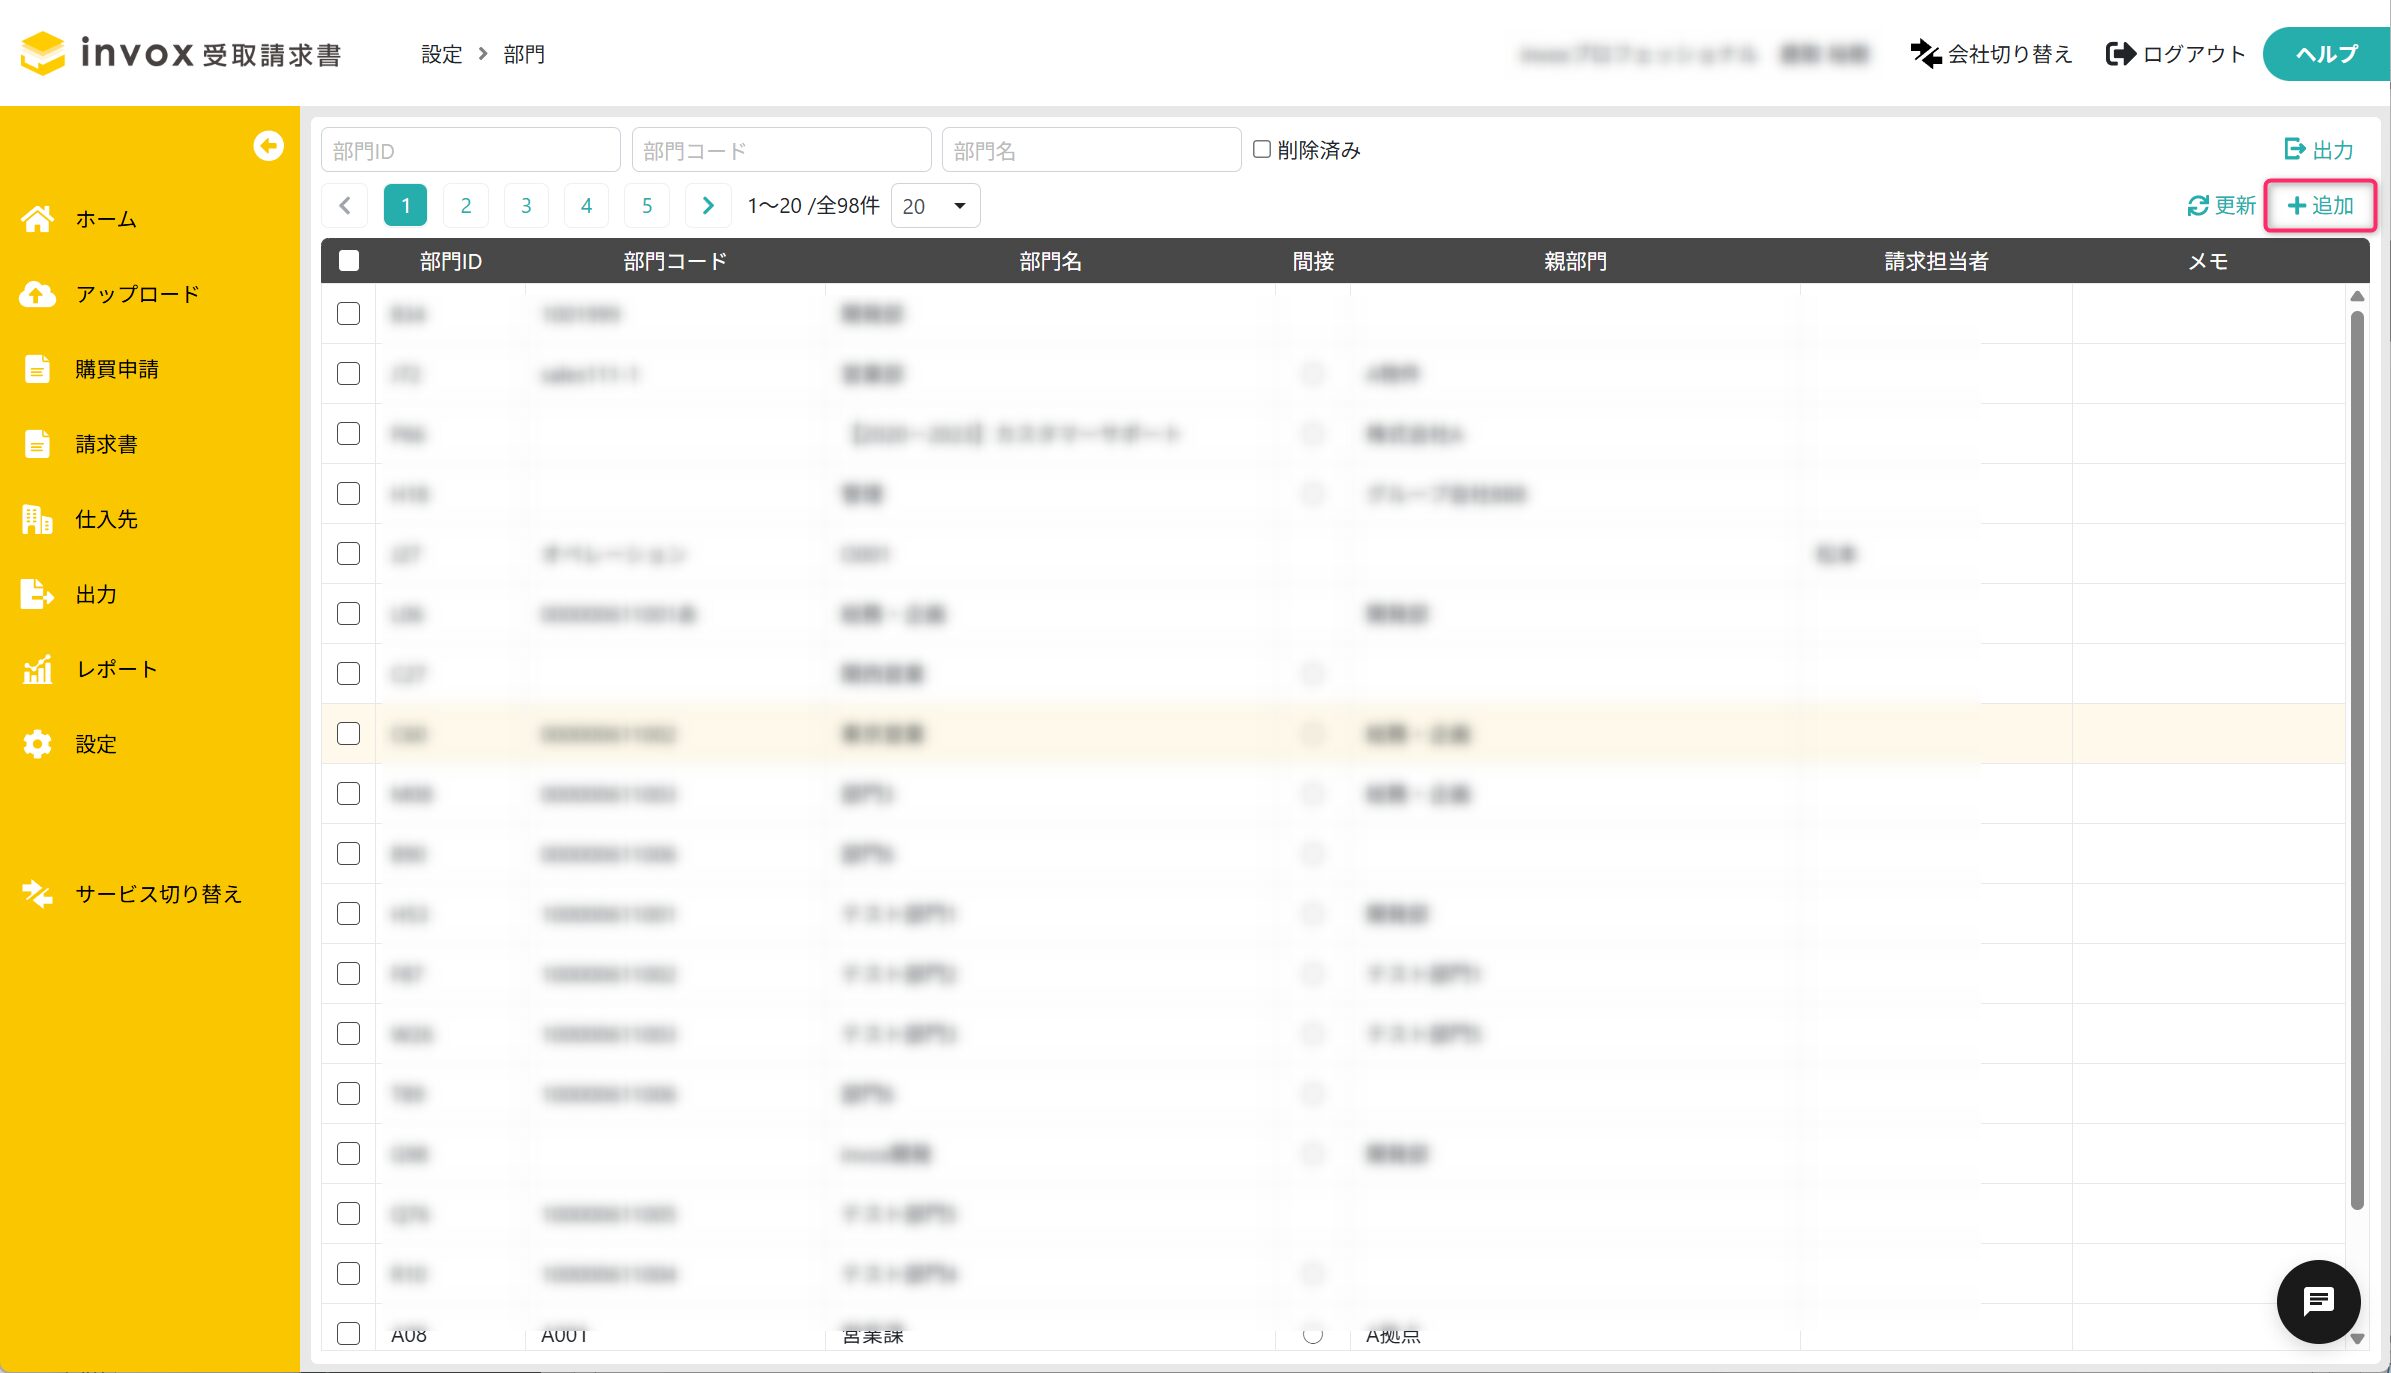This screenshot has height=1373, width=2391.
Task: Focus the 部門コード search field
Action: (x=781, y=150)
